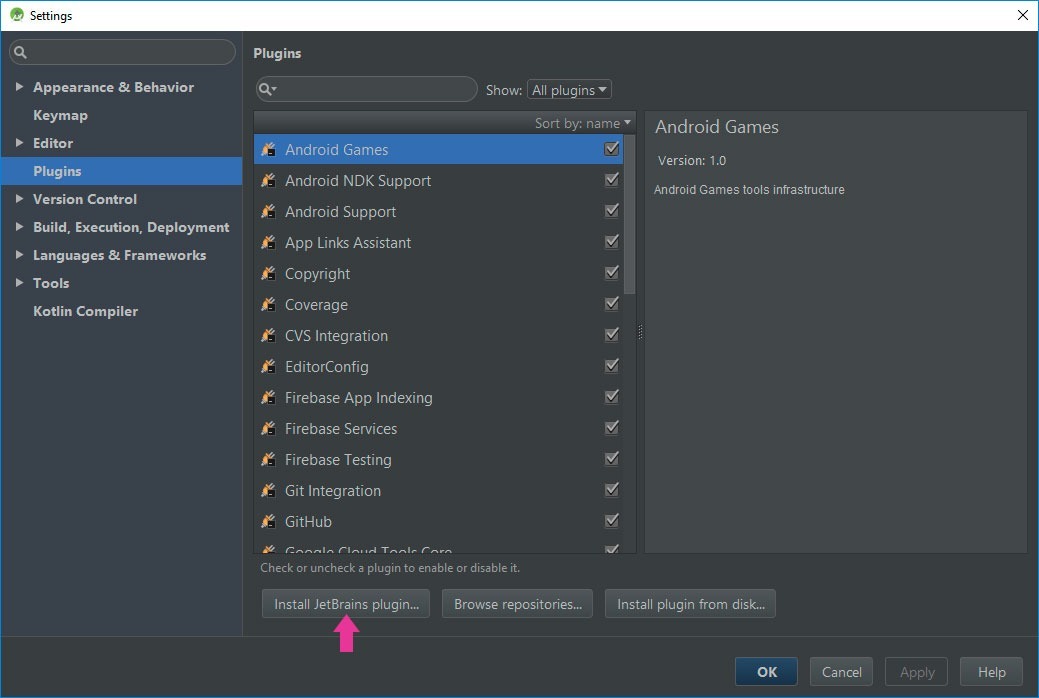Select Plugins in the settings sidebar
1039x698 pixels.
(122, 171)
